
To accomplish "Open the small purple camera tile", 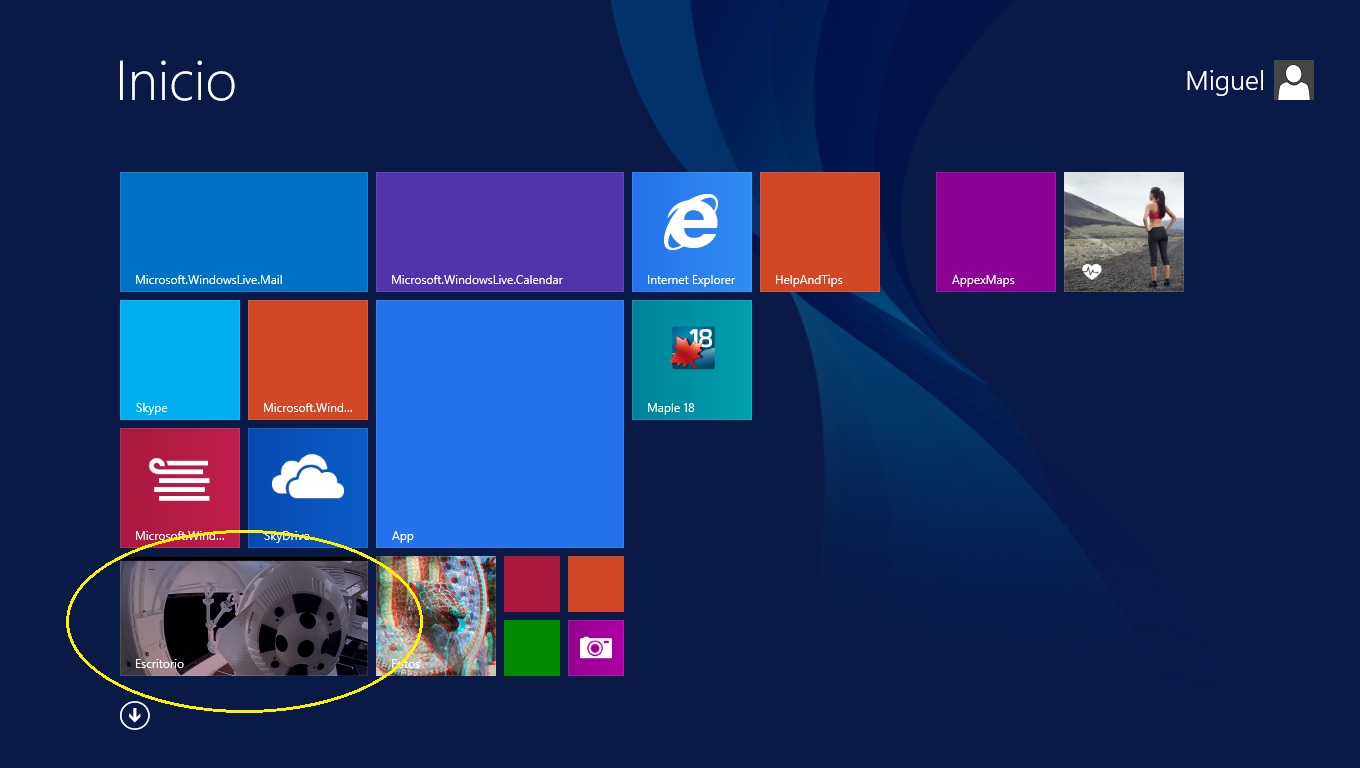I will coord(595,647).
